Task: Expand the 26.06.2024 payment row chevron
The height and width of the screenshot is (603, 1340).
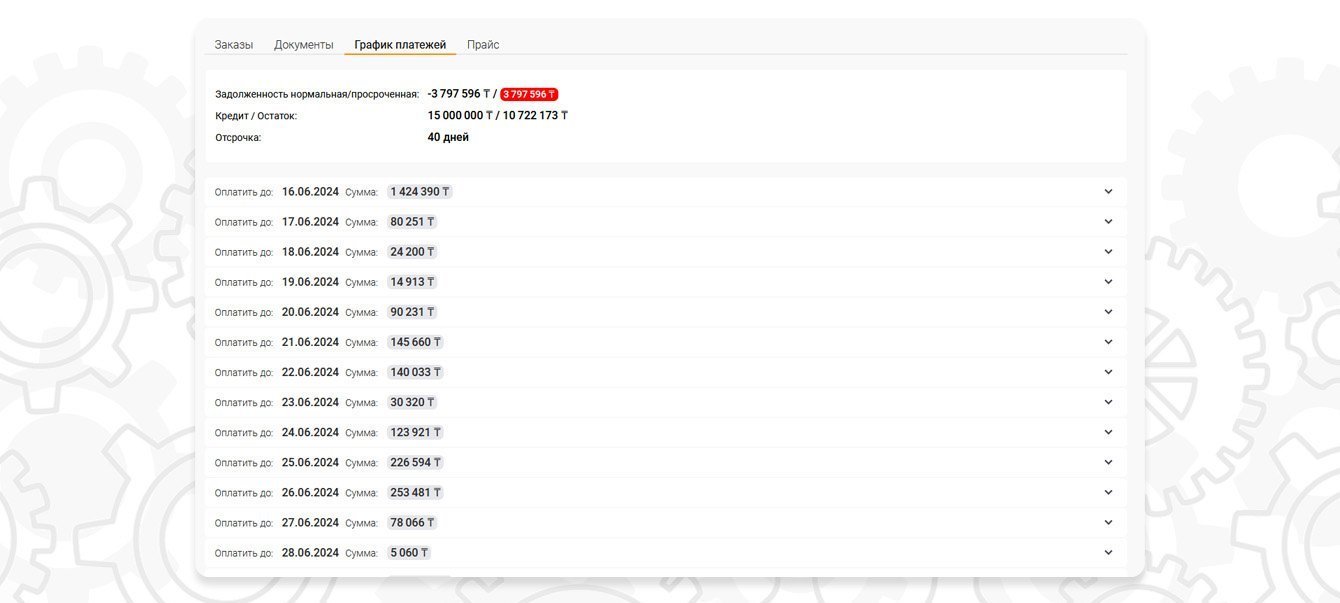Action: (x=1108, y=491)
